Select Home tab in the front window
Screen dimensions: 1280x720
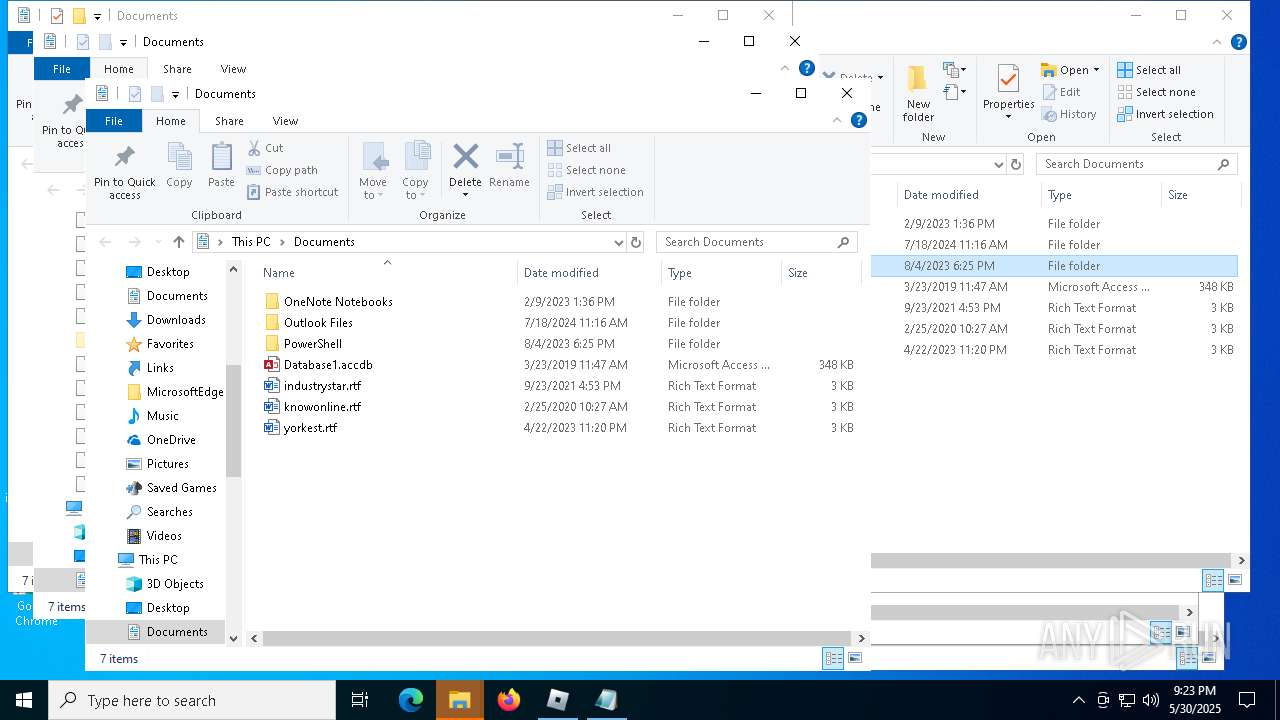pyautogui.click(x=170, y=120)
